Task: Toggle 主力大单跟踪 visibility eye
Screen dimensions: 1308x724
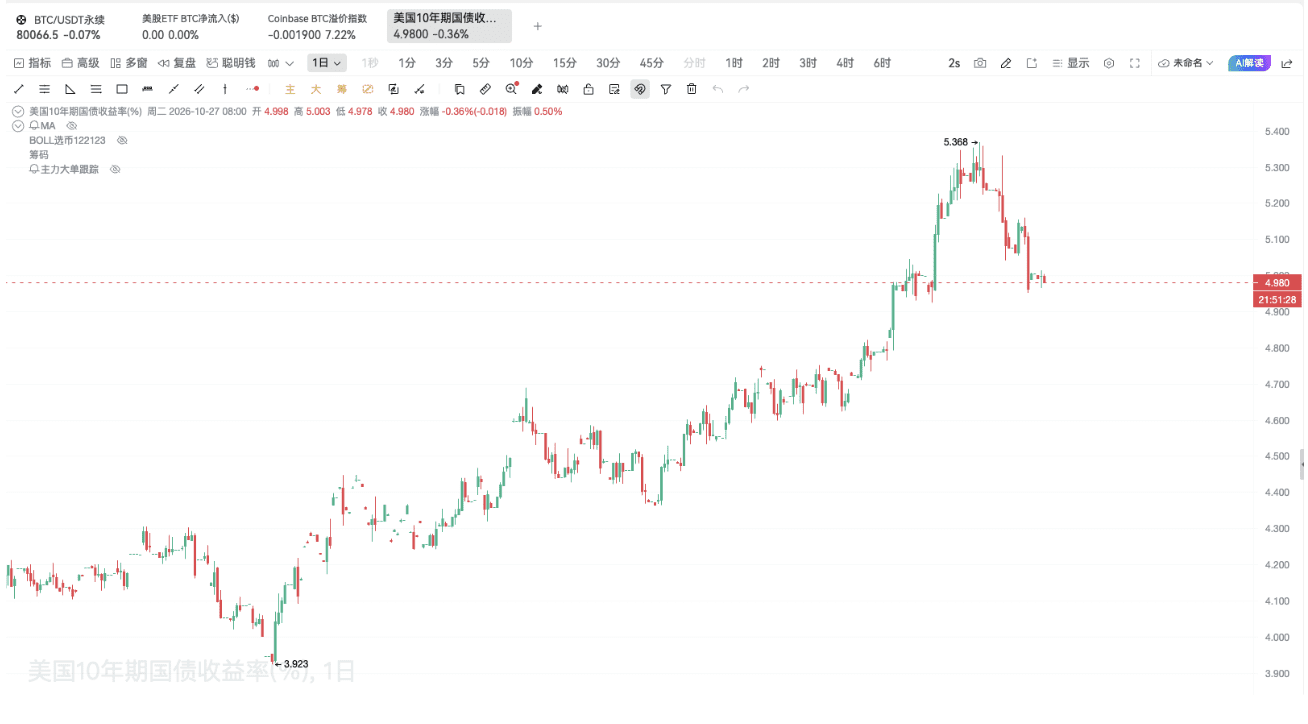Action: tap(115, 170)
